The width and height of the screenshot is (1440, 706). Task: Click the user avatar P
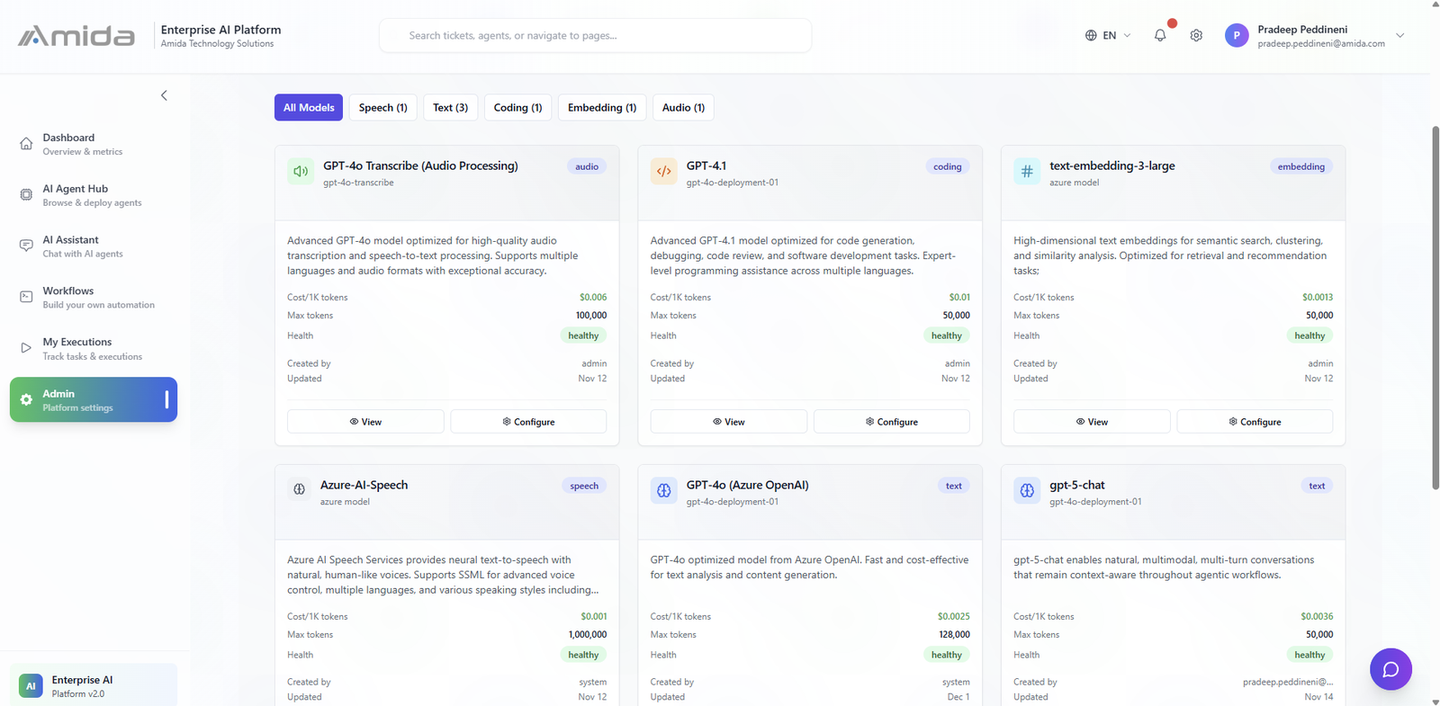[1237, 36]
